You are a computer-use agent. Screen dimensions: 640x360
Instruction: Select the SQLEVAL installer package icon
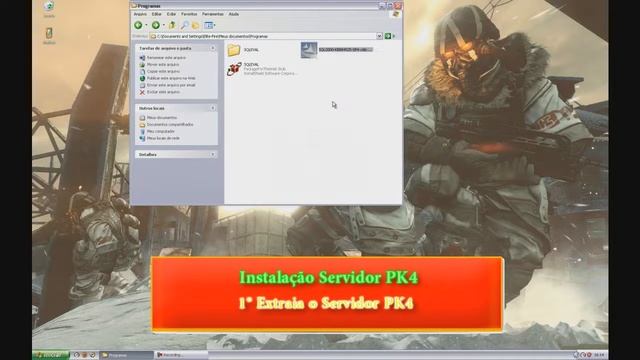234,69
